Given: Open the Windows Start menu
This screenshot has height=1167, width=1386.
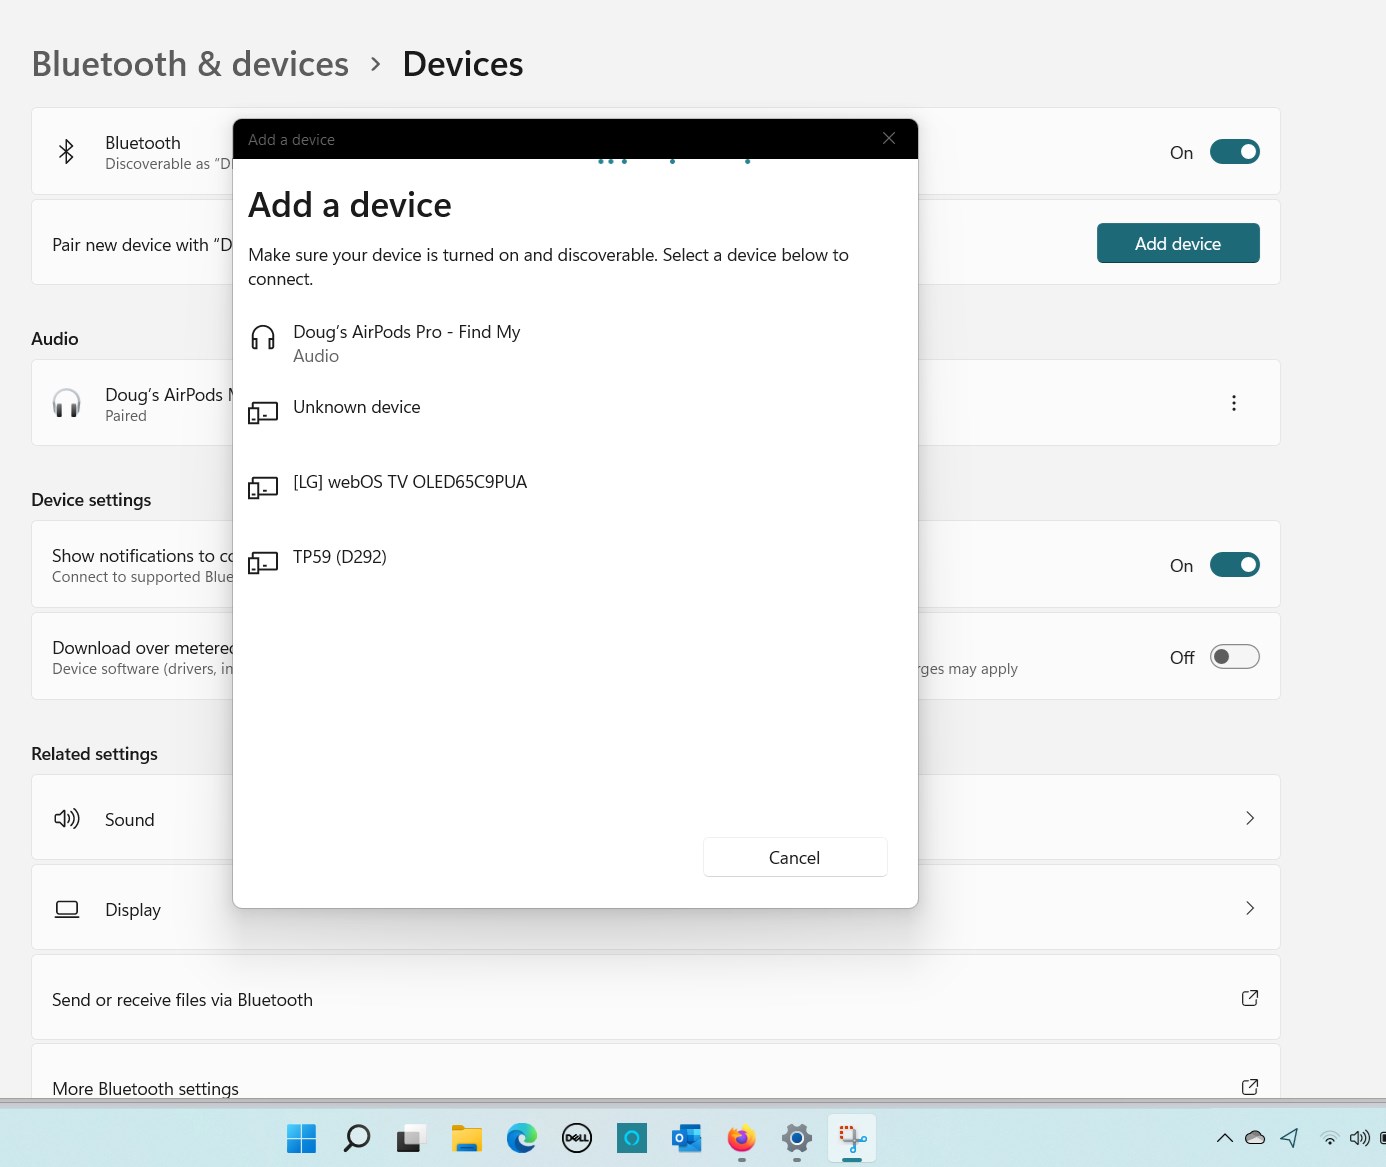Looking at the screenshot, I should click(301, 1138).
